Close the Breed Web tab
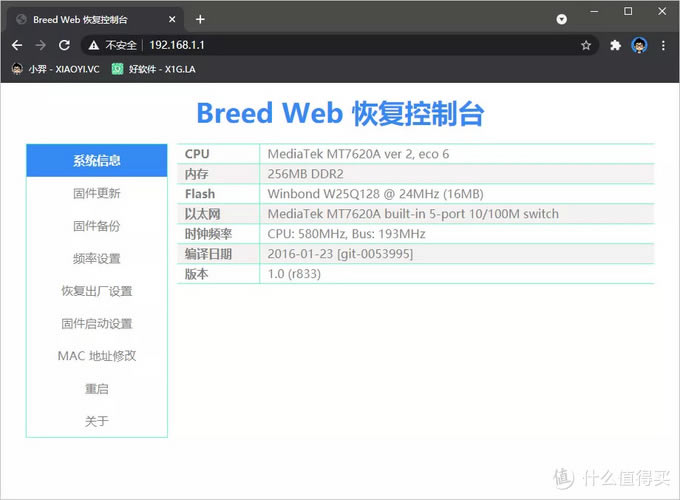This screenshot has height=500, width=680. 172,19
